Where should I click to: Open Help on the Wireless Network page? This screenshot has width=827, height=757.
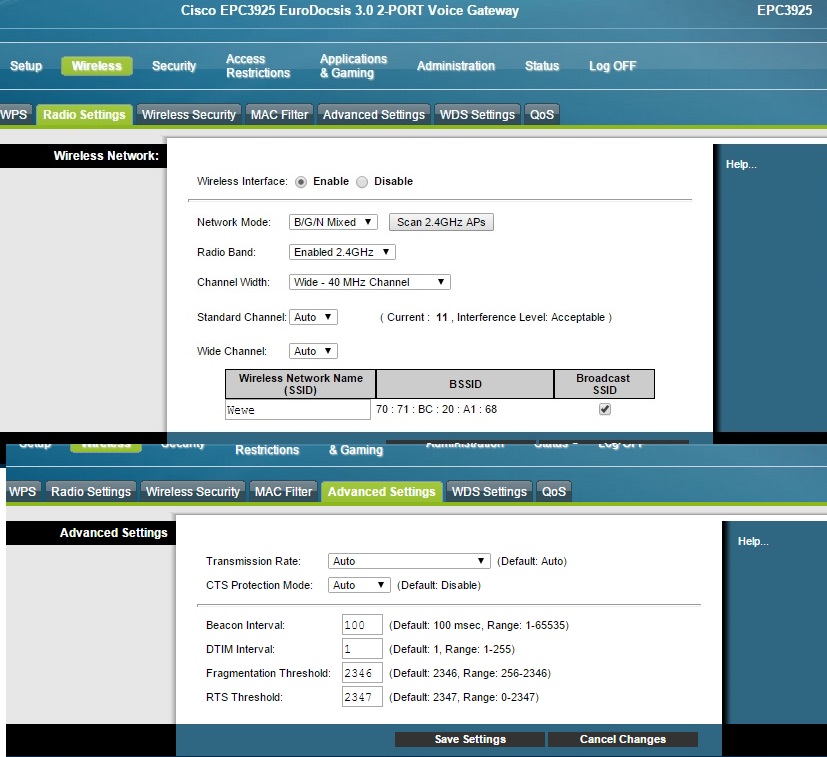point(741,165)
